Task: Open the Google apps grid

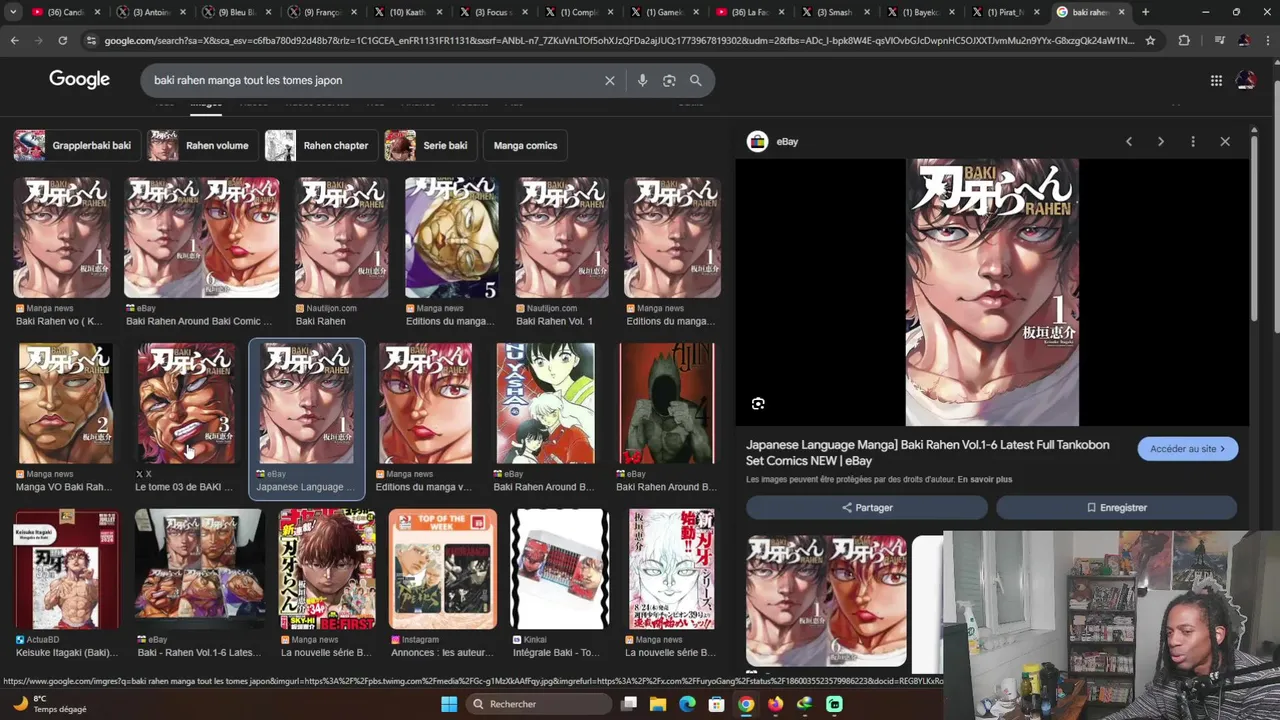Action: 1216,80
